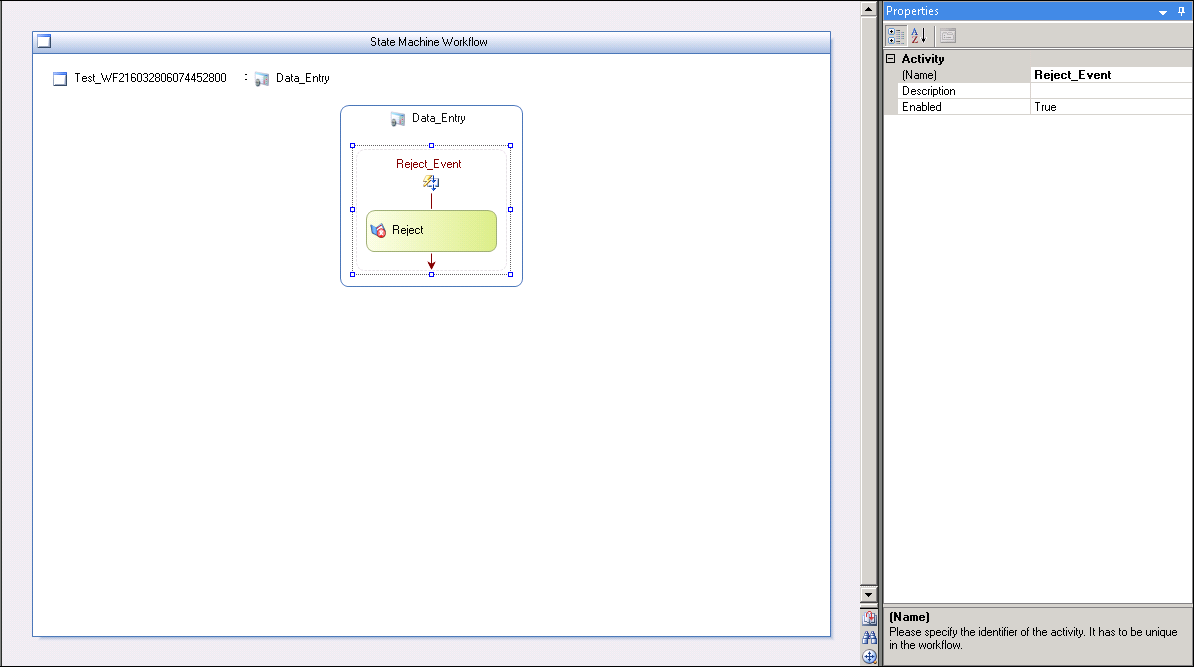Sort properties alphabetically with the A-Z button
The width and height of the screenshot is (1194, 667).
[918, 36]
